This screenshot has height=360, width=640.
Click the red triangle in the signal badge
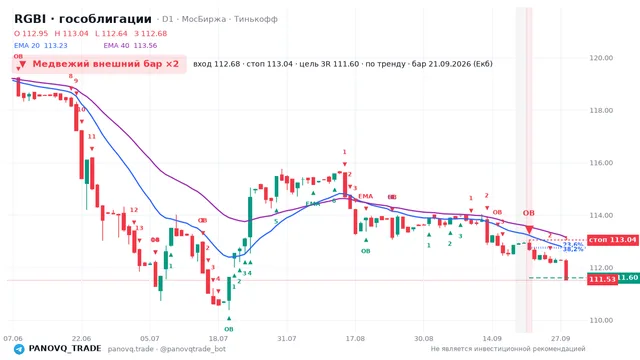tap(22, 64)
